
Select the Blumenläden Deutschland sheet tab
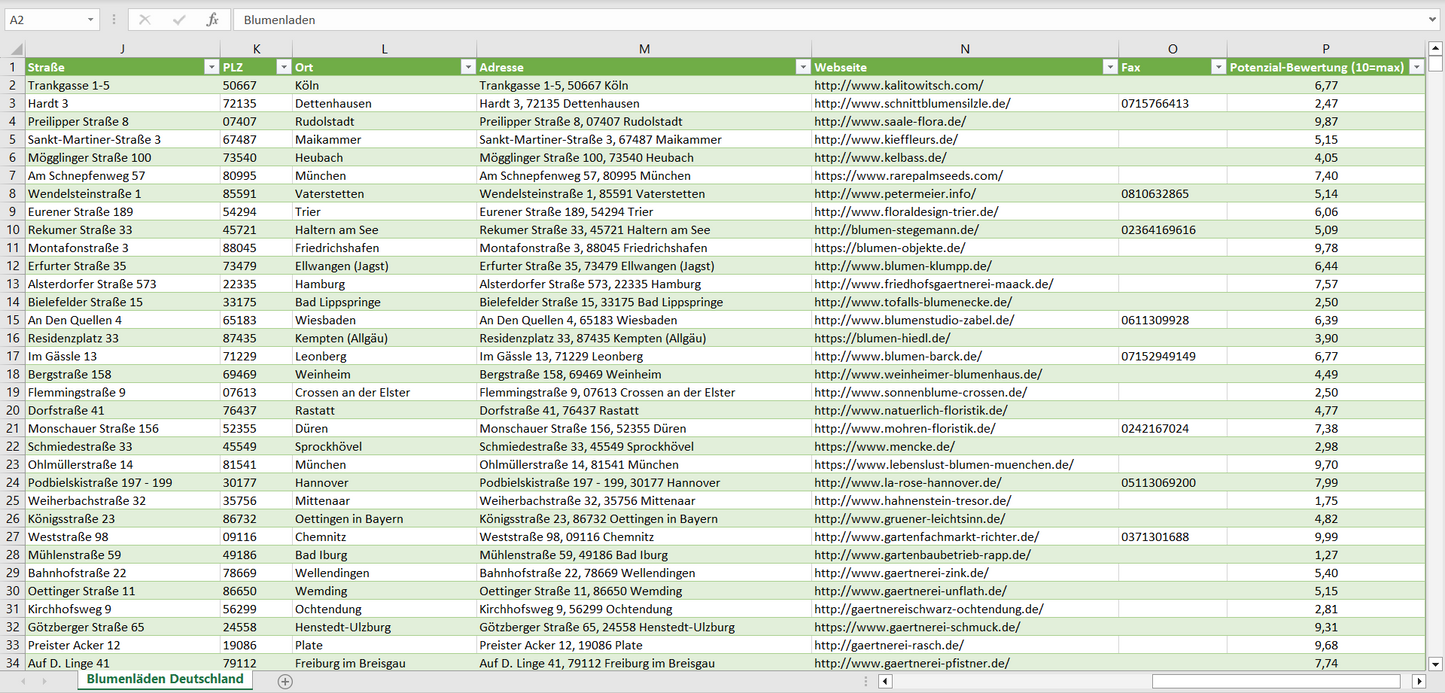[165, 679]
